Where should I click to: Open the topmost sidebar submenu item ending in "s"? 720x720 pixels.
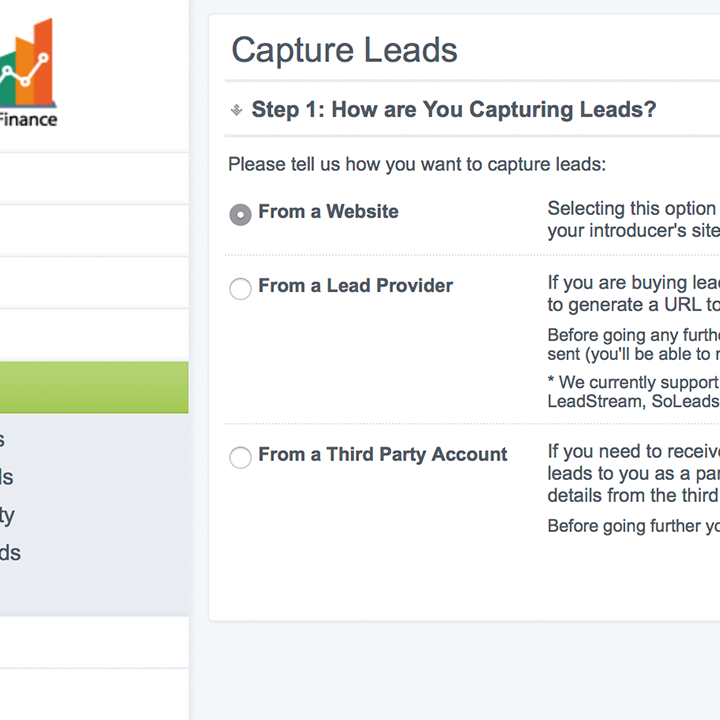(x=2, y=439)
